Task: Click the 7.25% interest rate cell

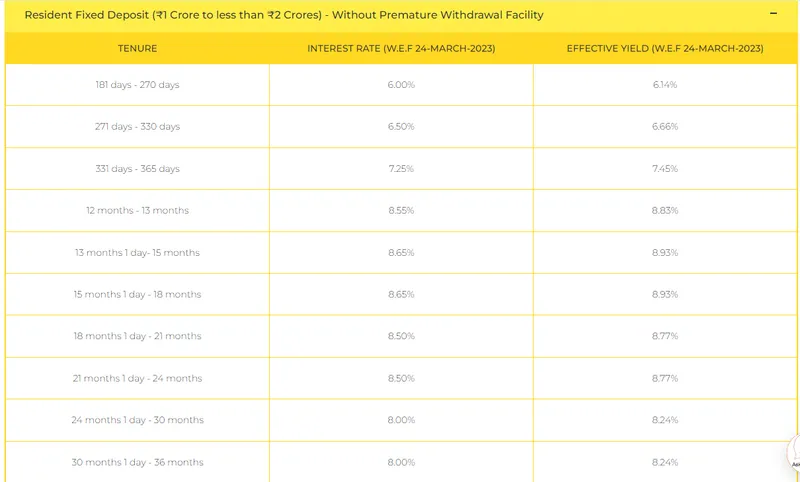Action: tap(401, 168)
